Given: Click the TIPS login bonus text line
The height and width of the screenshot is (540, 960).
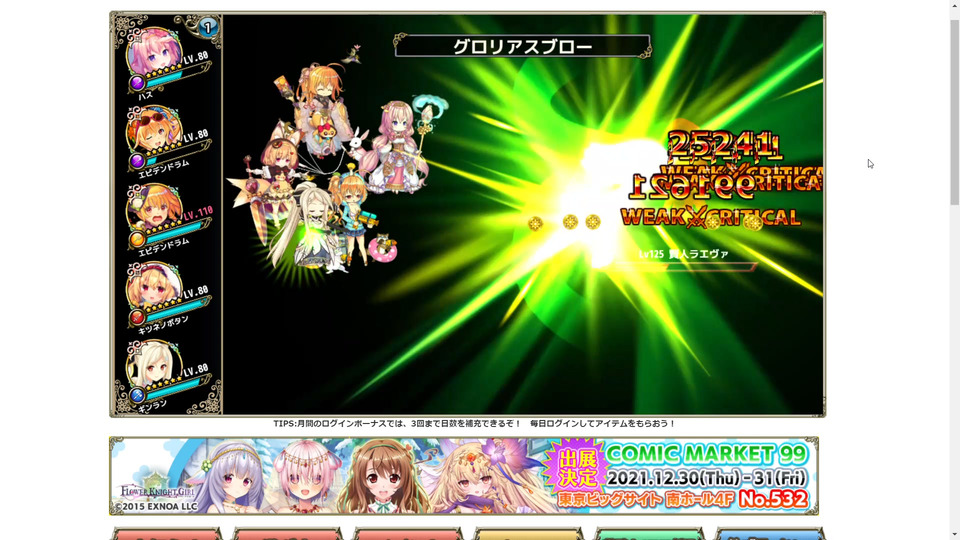Looking at the screenshot, I should tap(474, 424).
